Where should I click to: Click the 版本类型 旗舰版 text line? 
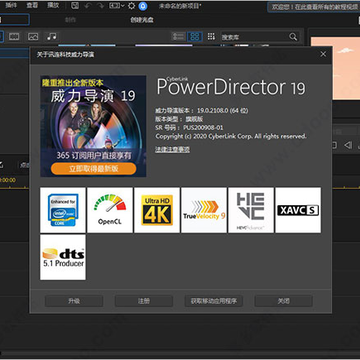pos(179,119)
